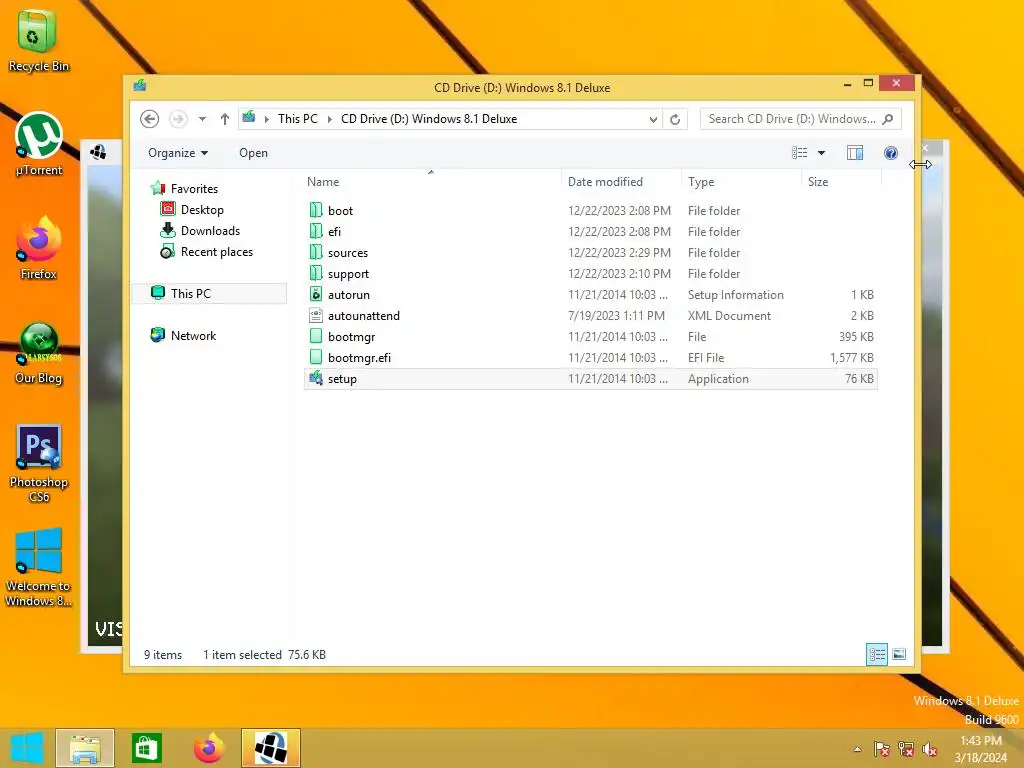Image resolution: width=1024 pixels, height=768 pixels.
Task: Open the recent locations dropdown arrow
Action: 202,119
